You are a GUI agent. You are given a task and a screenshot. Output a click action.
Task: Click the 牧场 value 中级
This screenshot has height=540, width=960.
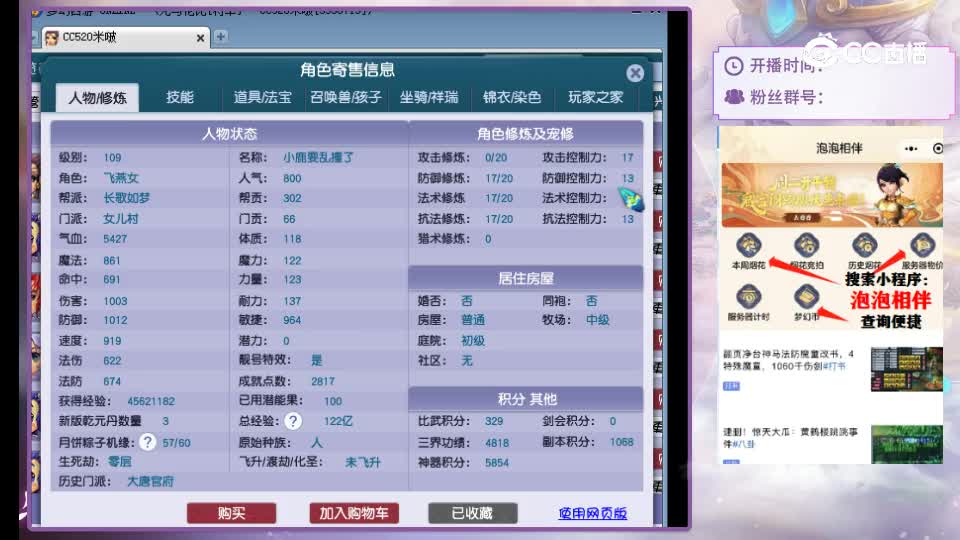[598, 320]
